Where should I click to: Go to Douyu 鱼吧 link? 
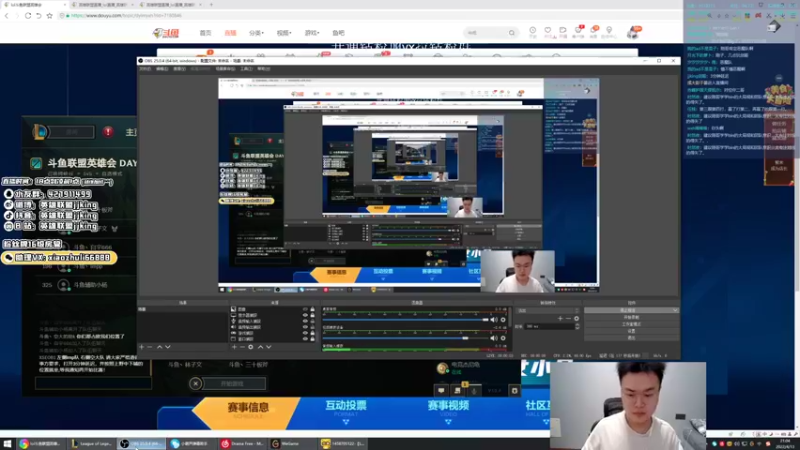tap(338, 33)
